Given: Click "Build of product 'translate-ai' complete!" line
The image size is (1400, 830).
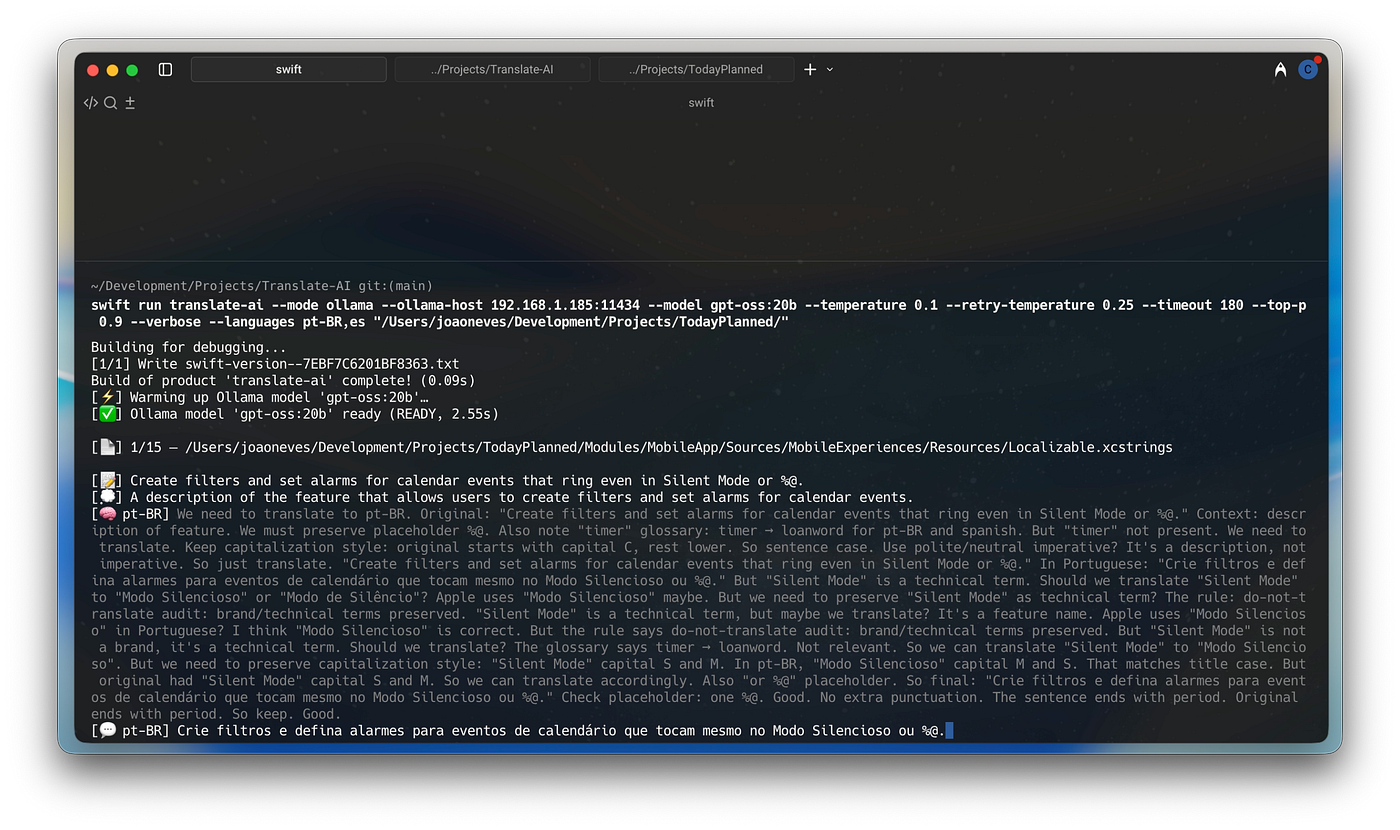Looking at the screenshot, I should point(283,380).
